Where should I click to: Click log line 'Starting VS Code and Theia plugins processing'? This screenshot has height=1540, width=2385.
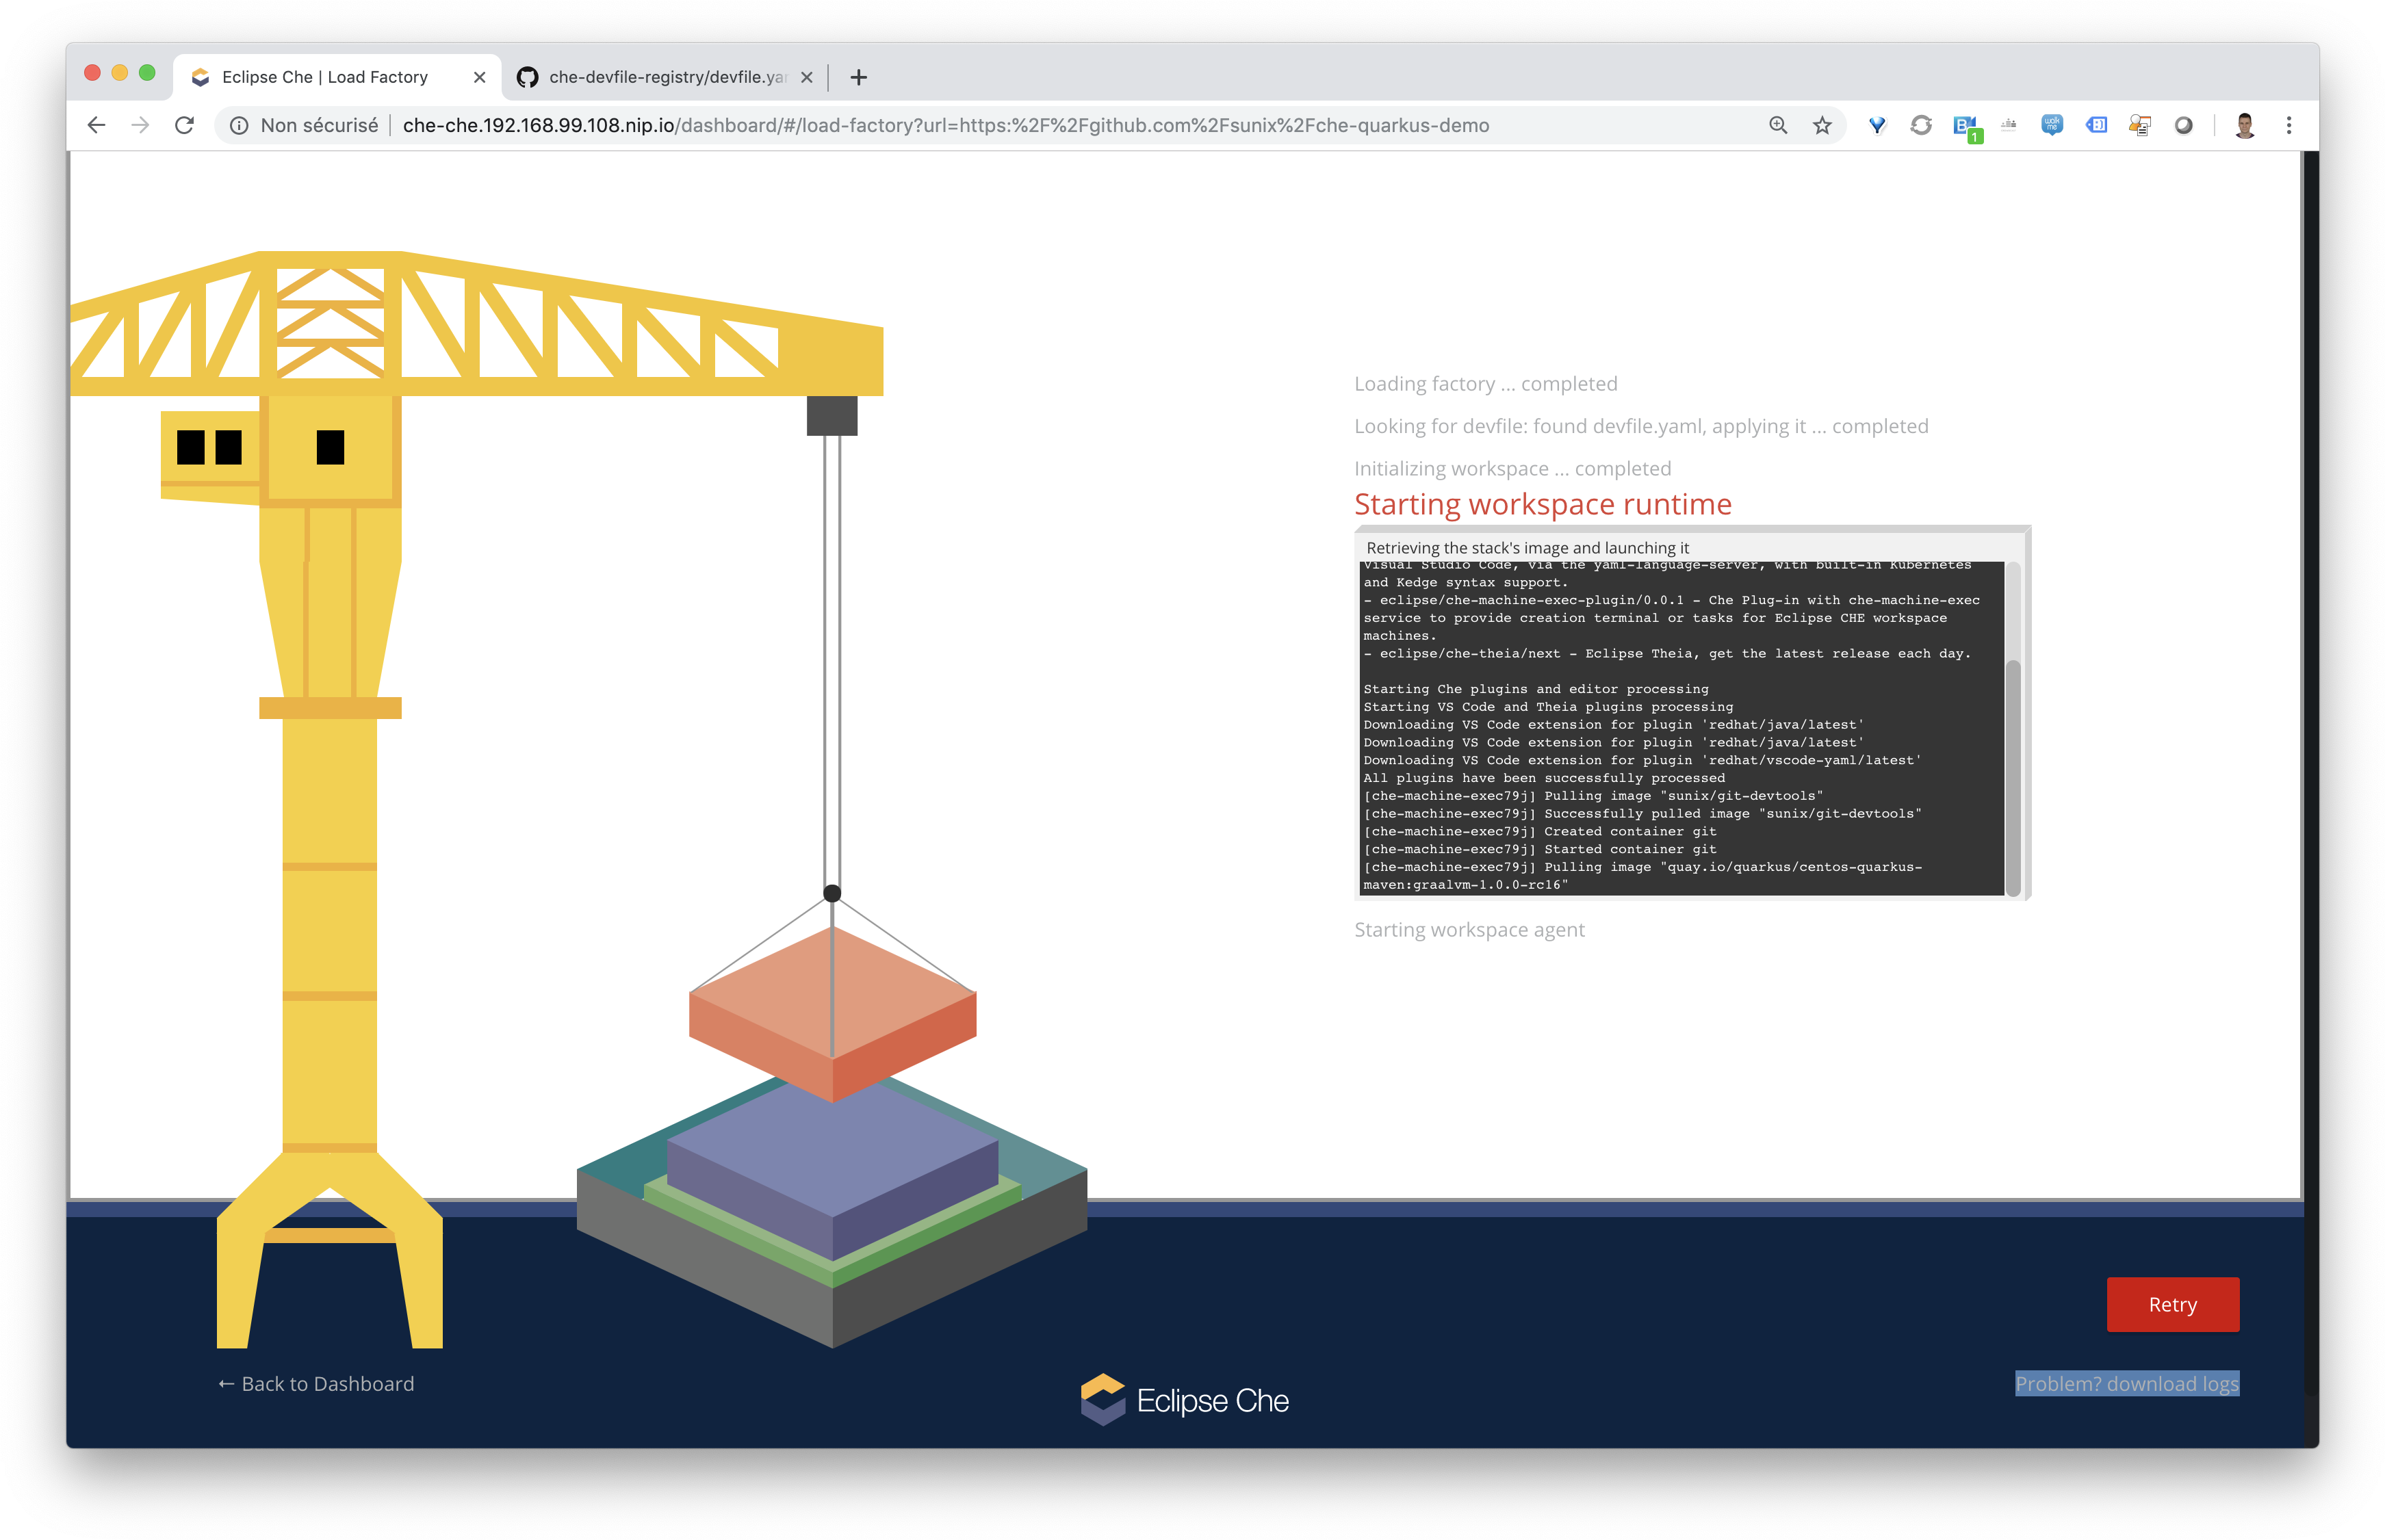pyautogui.click(x=1548, y=707)
